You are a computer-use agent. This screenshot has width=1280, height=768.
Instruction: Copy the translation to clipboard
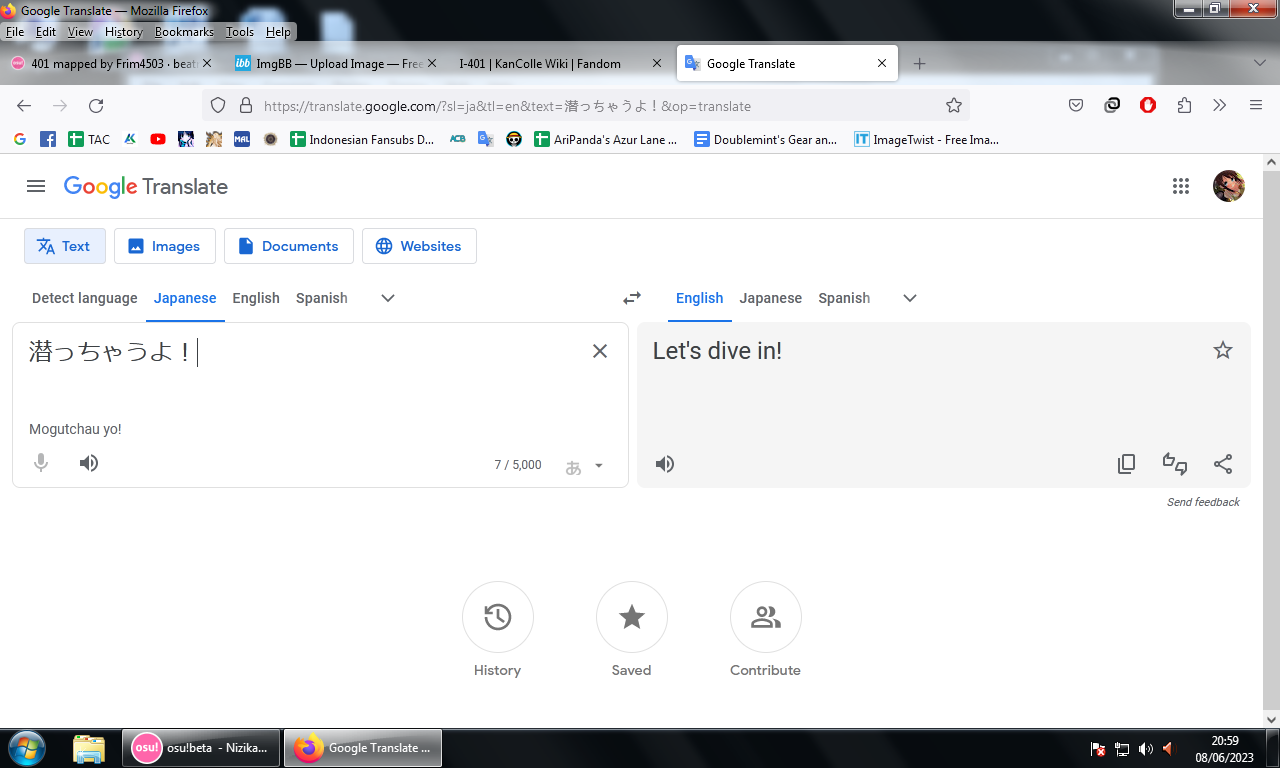point(1127,464)
